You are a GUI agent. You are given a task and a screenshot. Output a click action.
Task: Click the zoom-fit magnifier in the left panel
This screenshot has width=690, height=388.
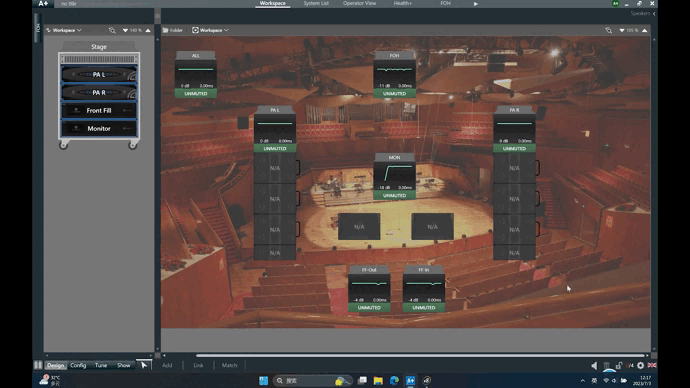(x=112, y=30)
